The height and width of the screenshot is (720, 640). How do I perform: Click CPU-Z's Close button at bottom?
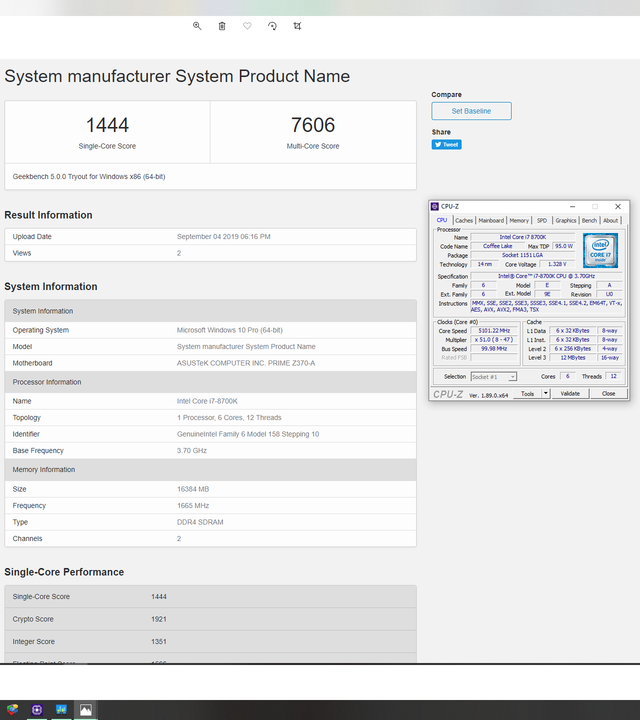(x=608, y=394)
